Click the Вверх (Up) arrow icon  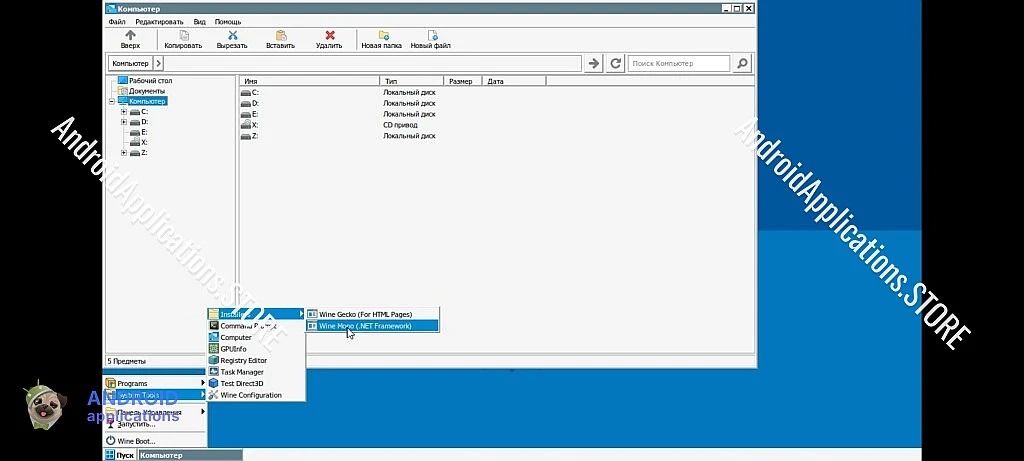point(130,35)
